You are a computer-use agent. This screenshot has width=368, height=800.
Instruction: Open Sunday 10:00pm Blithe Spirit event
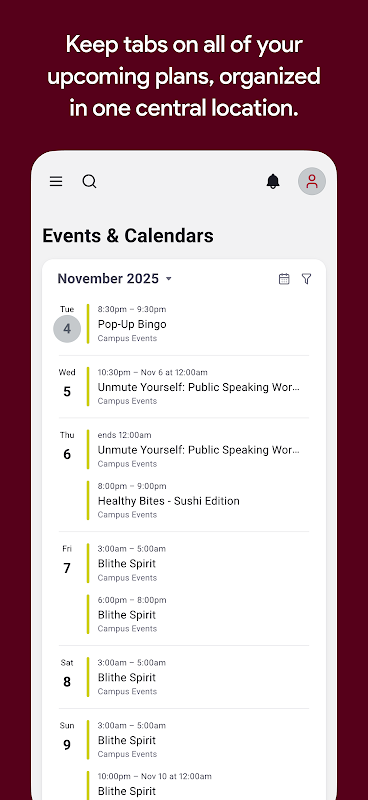pyautogui.click(x=198, y=785)
